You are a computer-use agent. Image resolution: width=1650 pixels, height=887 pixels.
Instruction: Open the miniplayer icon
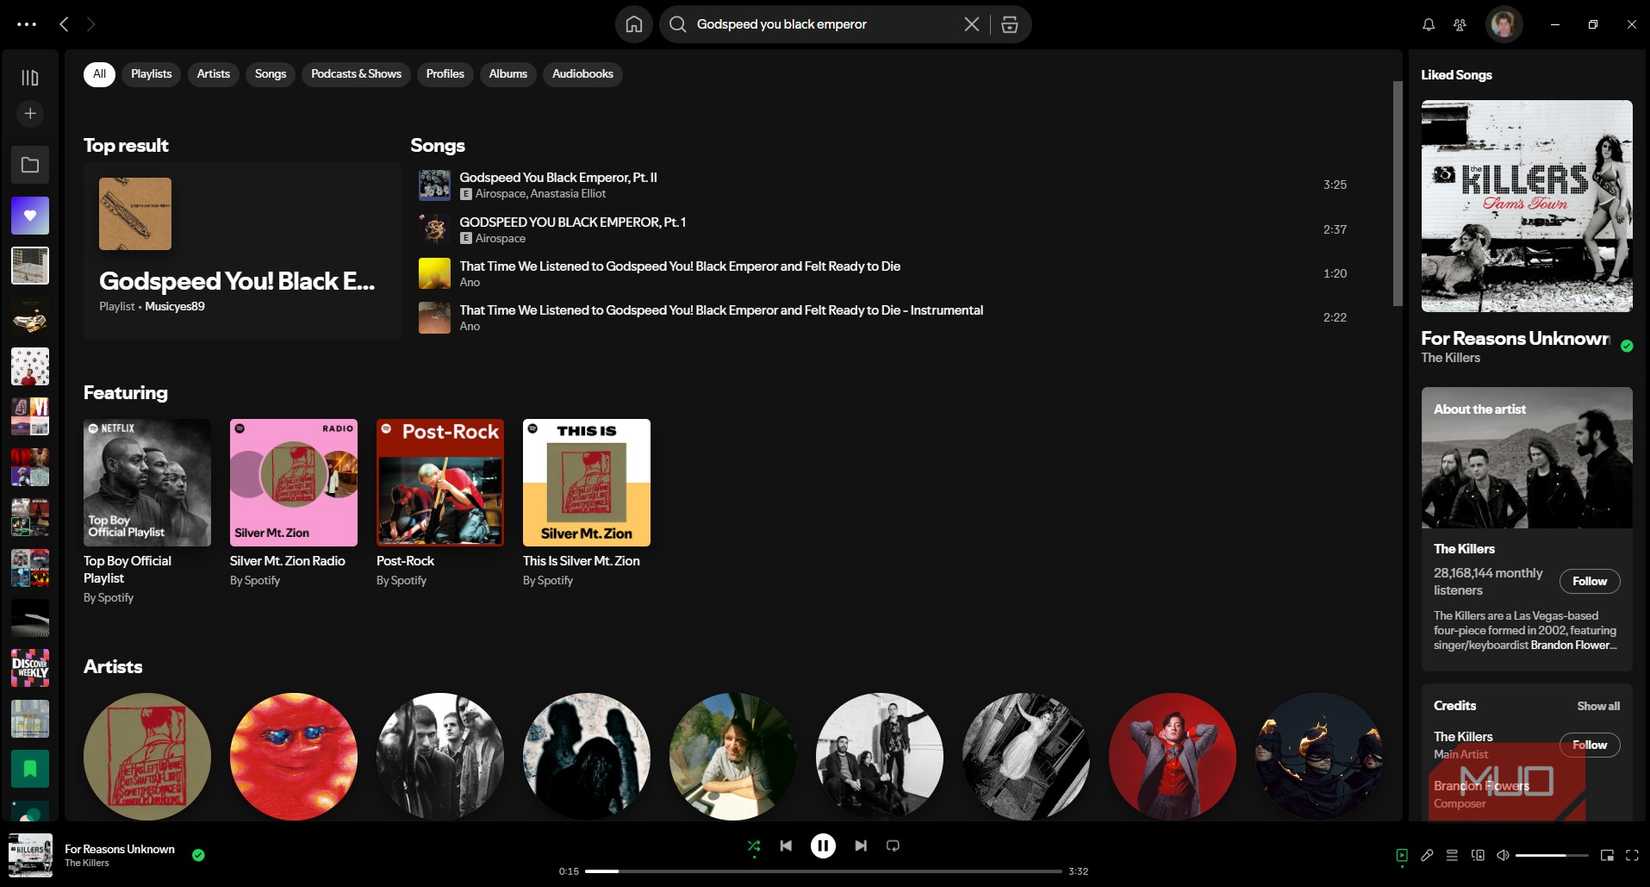(1607, 855)
